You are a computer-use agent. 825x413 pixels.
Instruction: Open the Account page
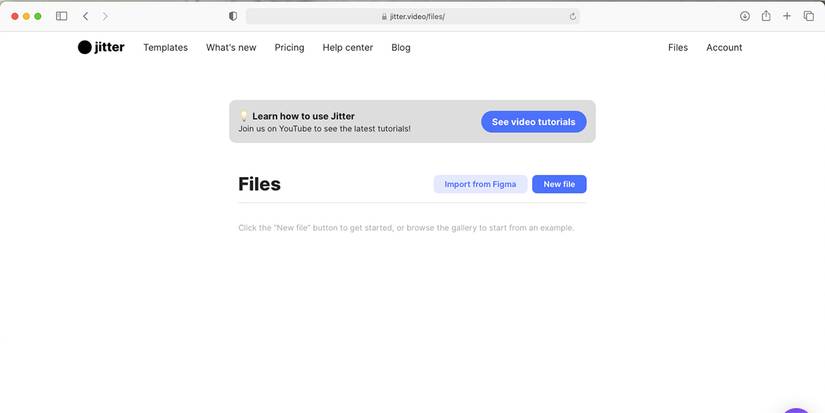(x=724, y=47)
